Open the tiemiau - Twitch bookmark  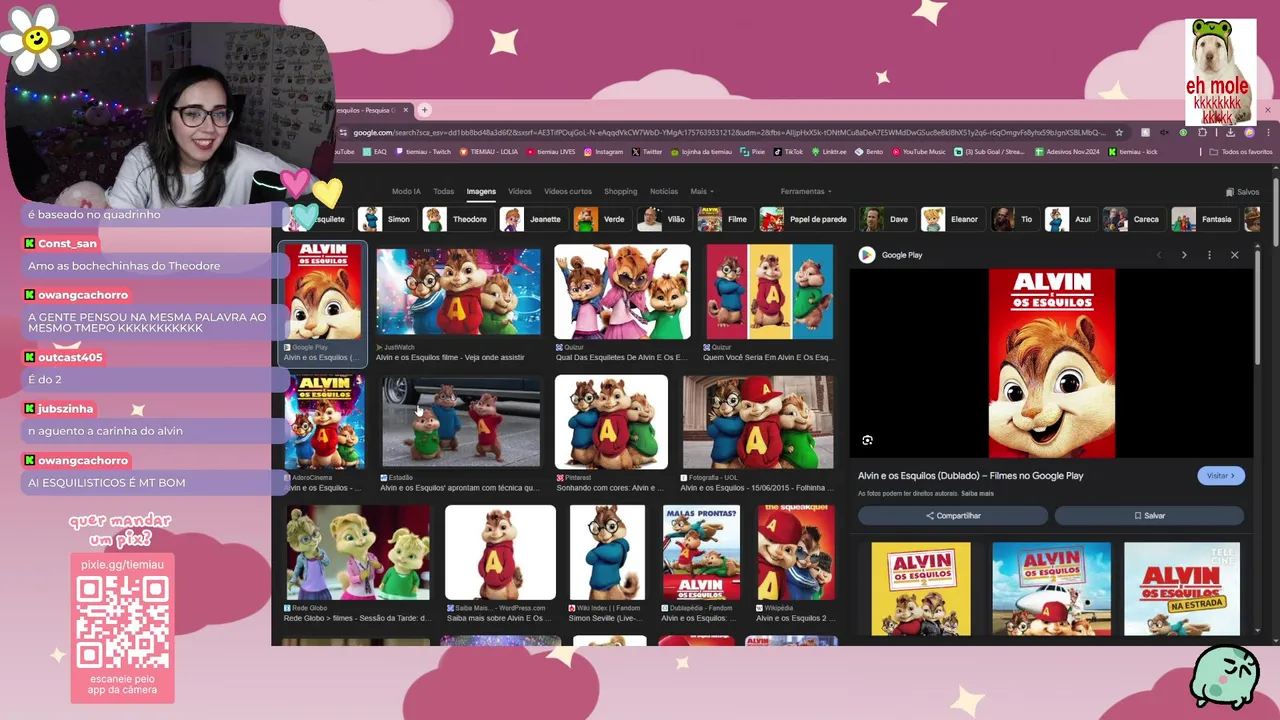pos(423,152)
